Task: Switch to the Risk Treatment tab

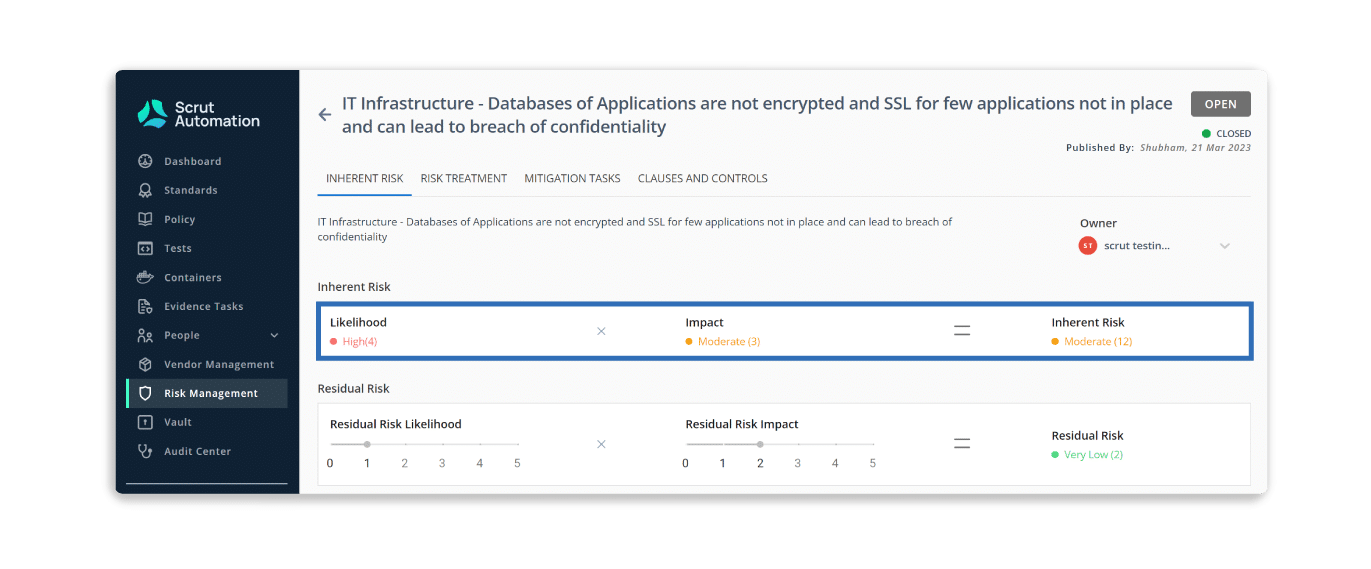Action: coord(464,178)
